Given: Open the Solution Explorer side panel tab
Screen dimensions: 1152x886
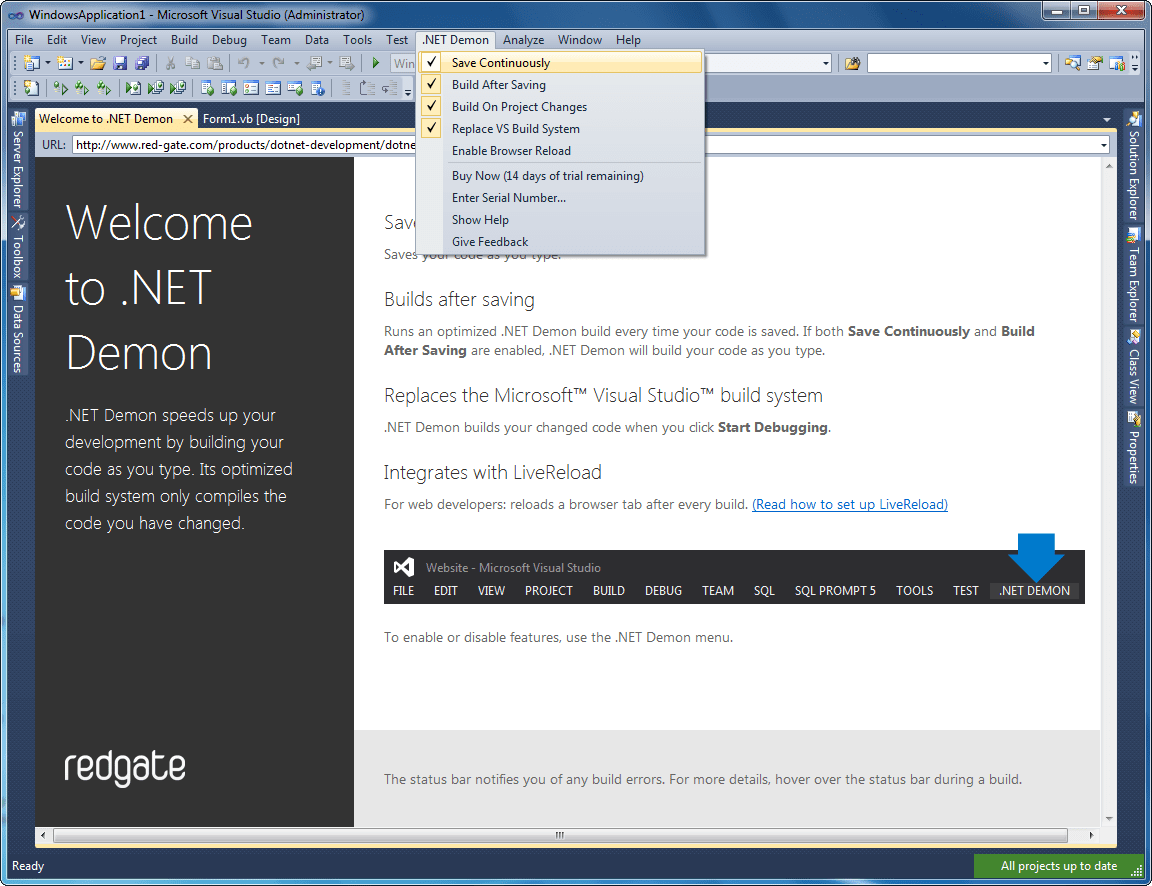Looking at the screenshot, I should click(x=1134, y=166).
